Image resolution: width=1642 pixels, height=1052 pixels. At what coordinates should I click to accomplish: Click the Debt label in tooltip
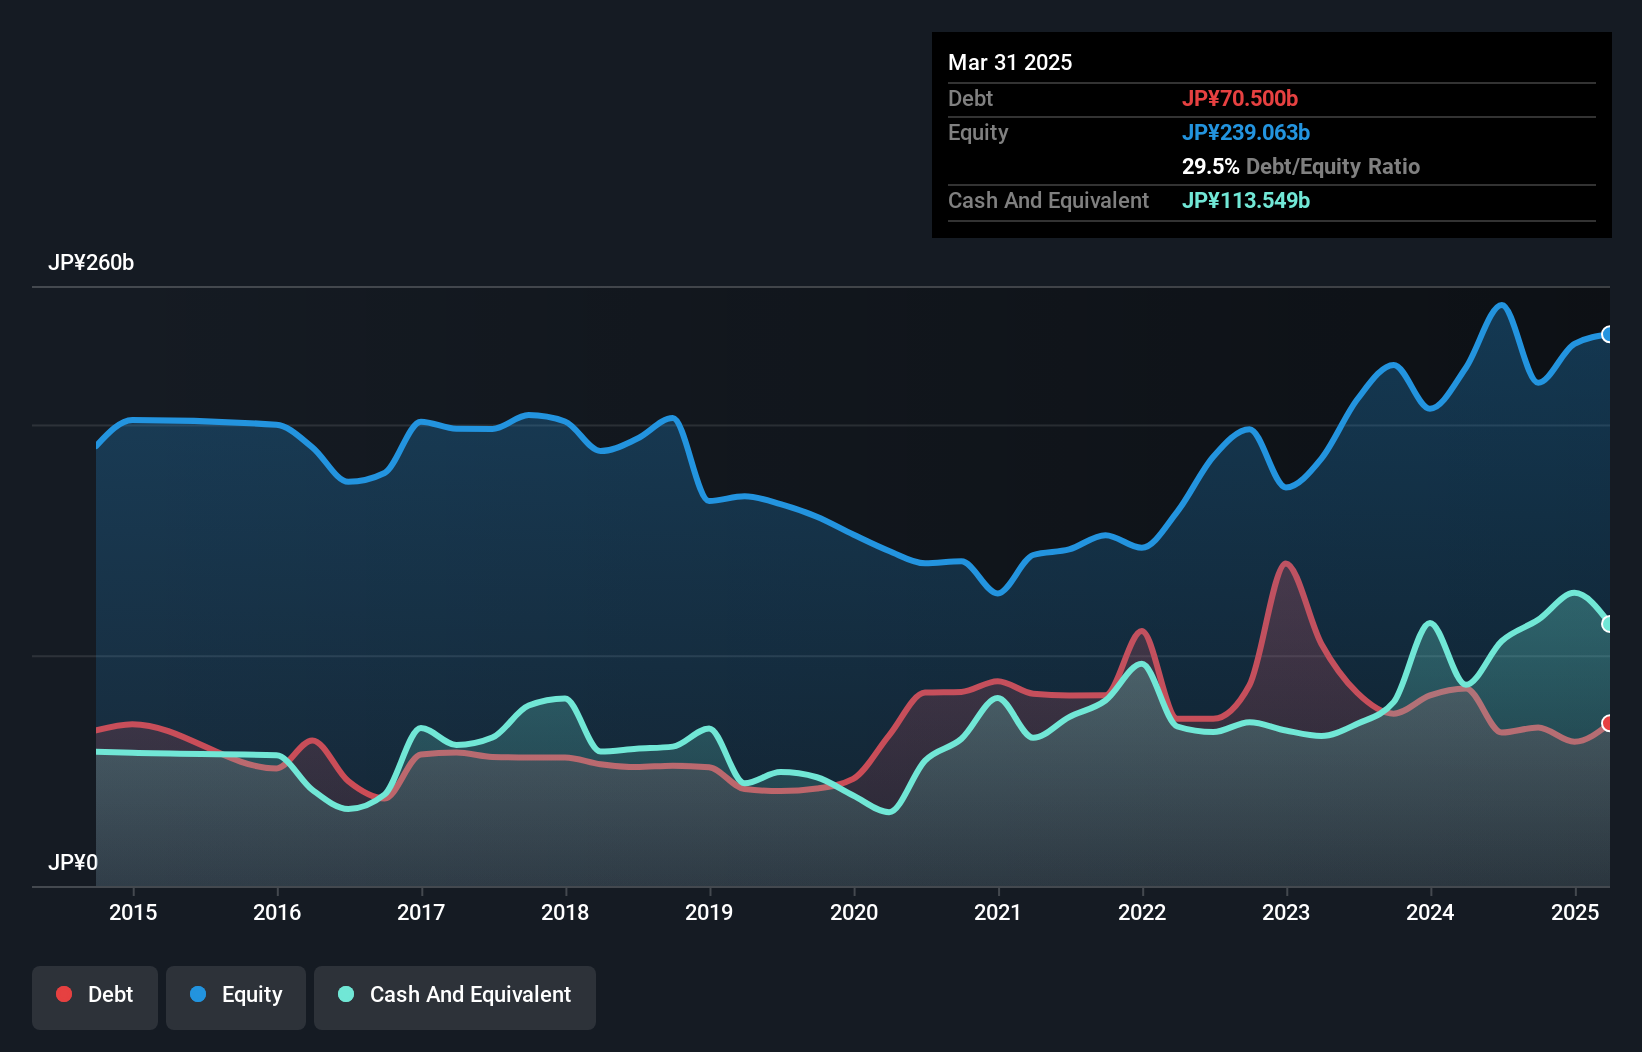tap(971, 98)
